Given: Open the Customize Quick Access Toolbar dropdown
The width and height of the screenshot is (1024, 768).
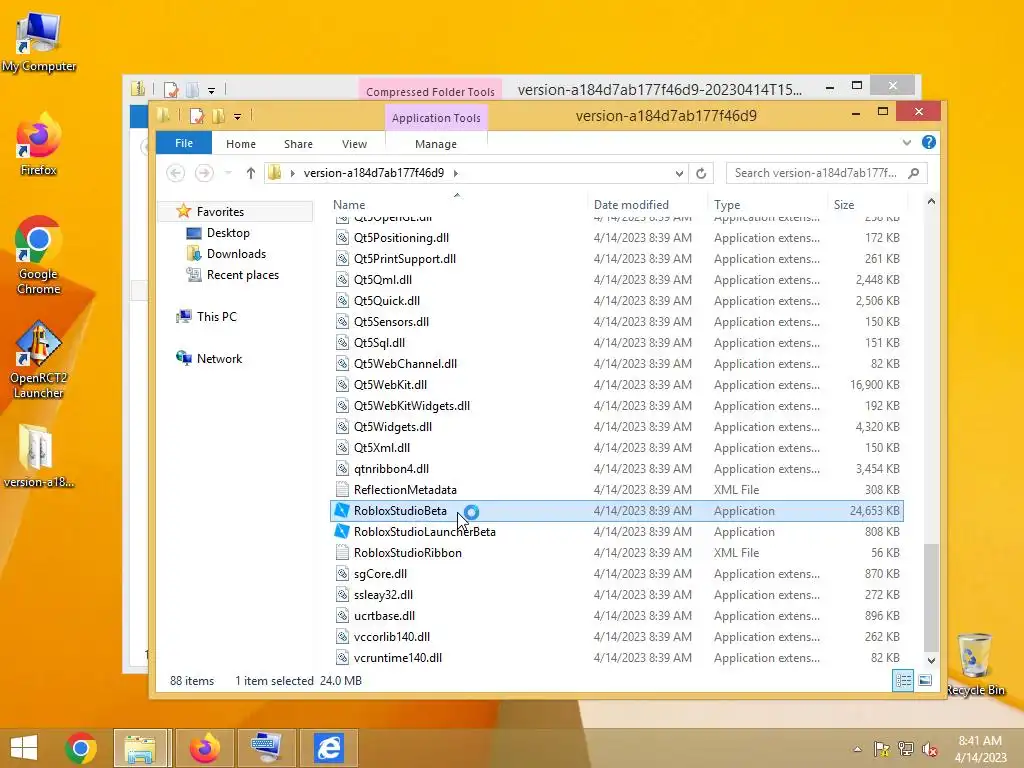Looking at the screenshot, I should [x=237, y=117].
